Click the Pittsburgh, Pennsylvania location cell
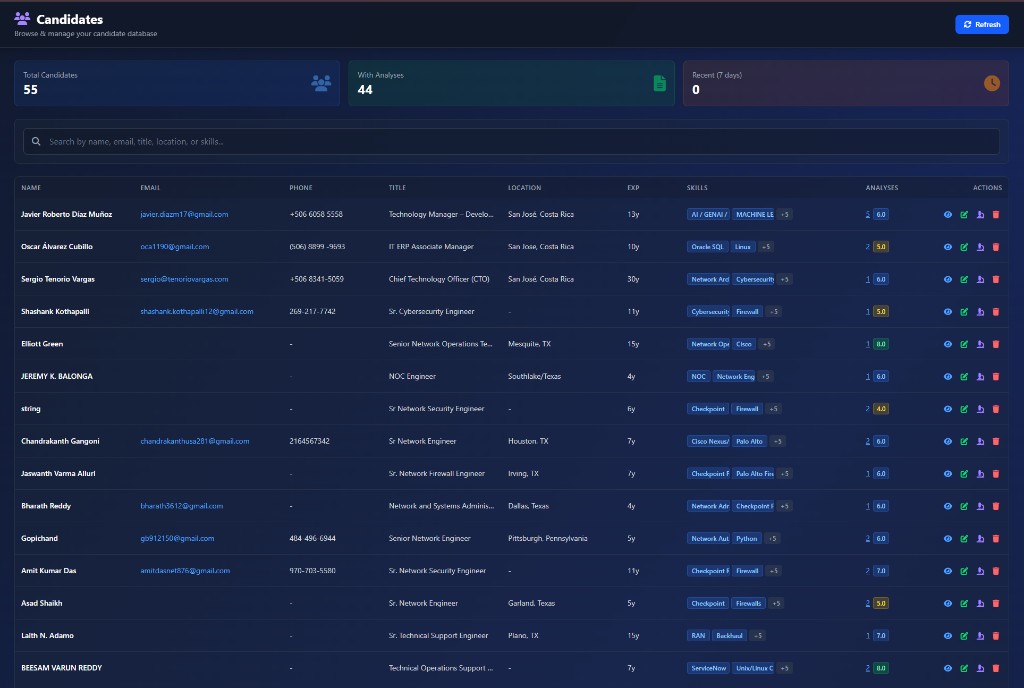 click(x=547, y=539)
